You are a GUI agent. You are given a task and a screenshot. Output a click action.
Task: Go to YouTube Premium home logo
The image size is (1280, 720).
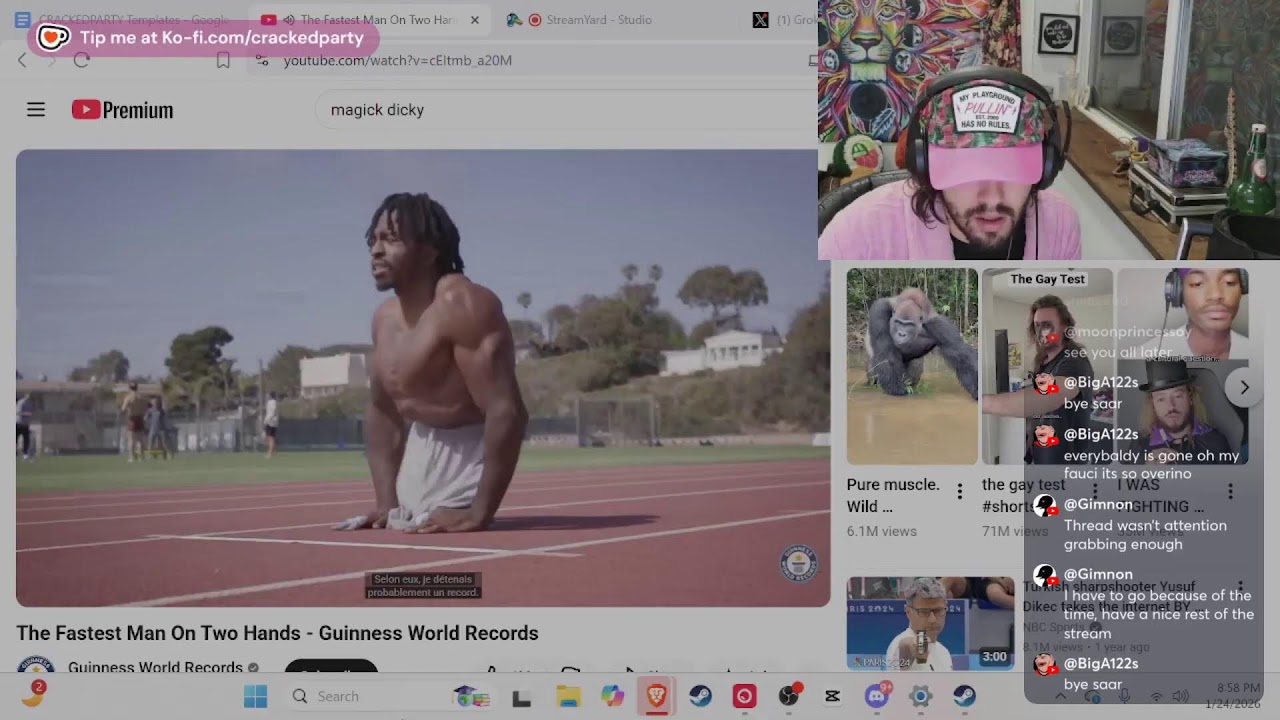pyautogui.click(x=123, y=110)
